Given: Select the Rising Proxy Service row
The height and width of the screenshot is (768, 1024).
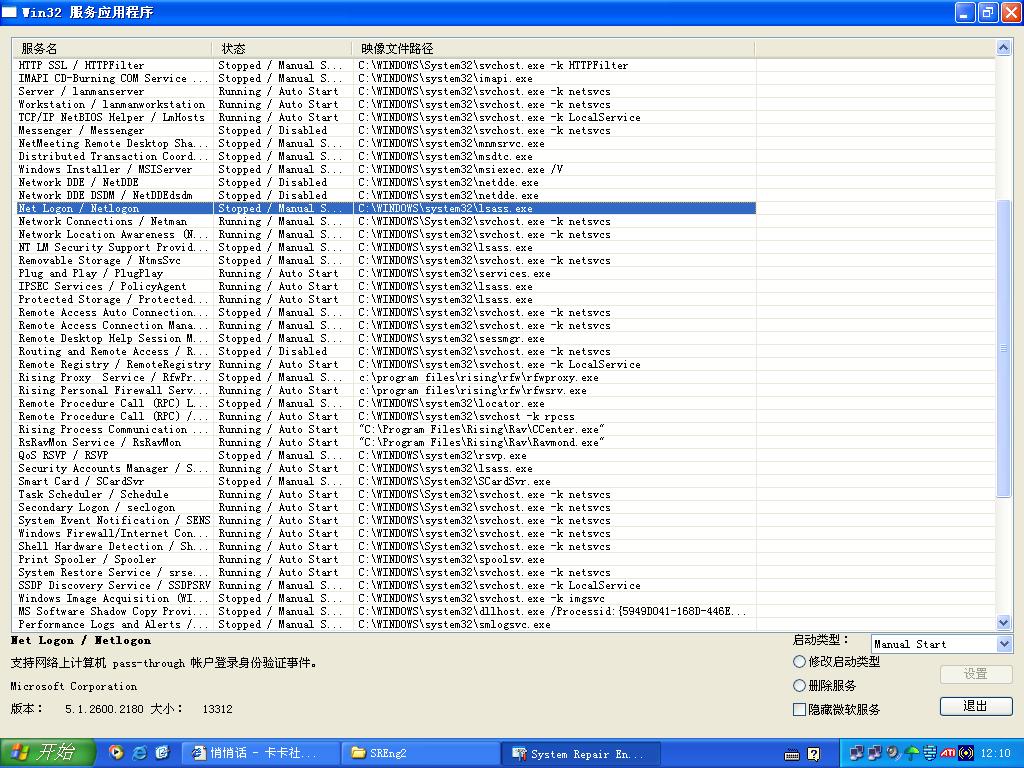Looking at the screenshot, I should tap(385, 377).
